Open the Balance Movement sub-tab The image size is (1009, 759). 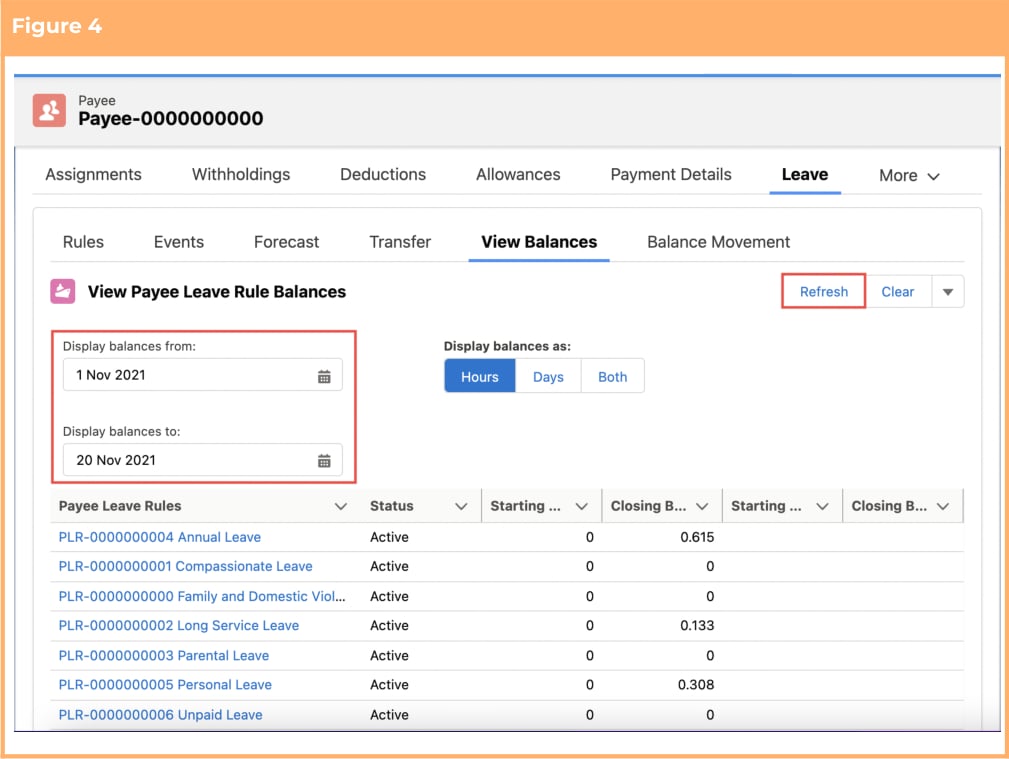(718, 242)
